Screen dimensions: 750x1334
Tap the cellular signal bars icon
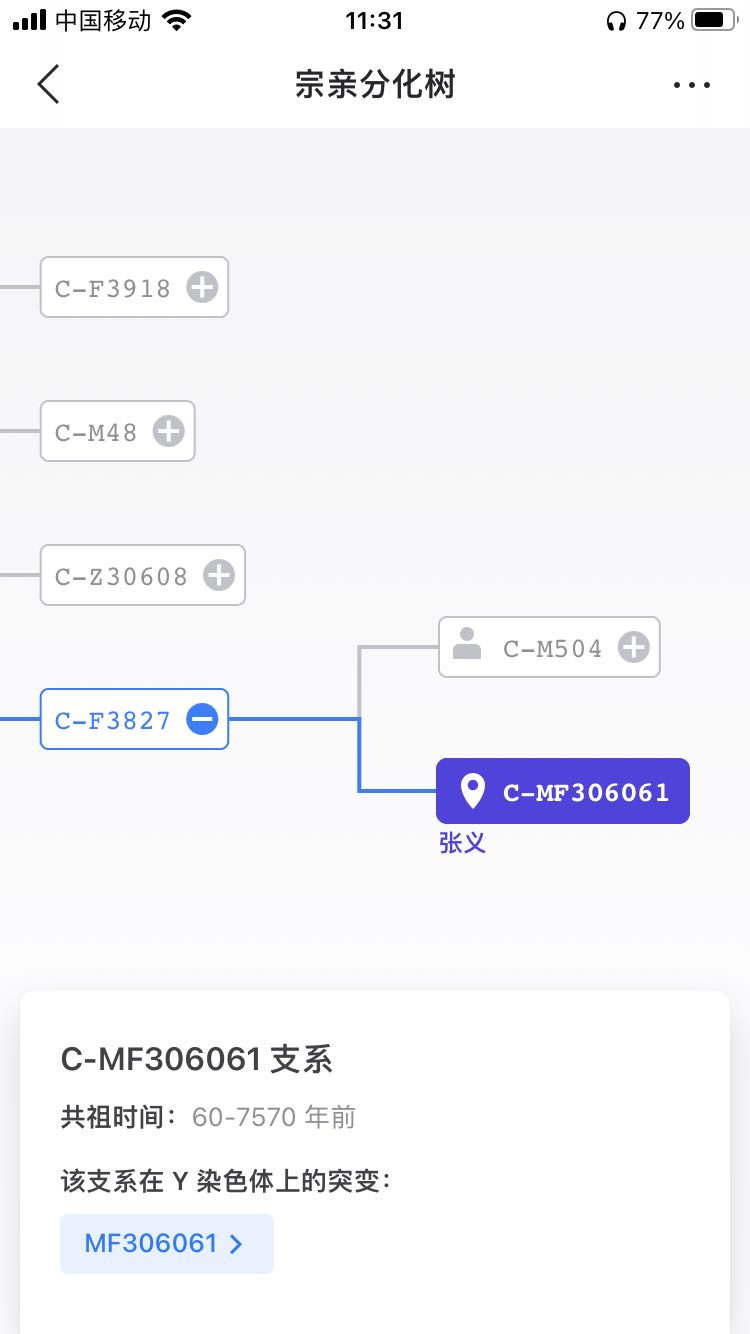tap(30, 20)
